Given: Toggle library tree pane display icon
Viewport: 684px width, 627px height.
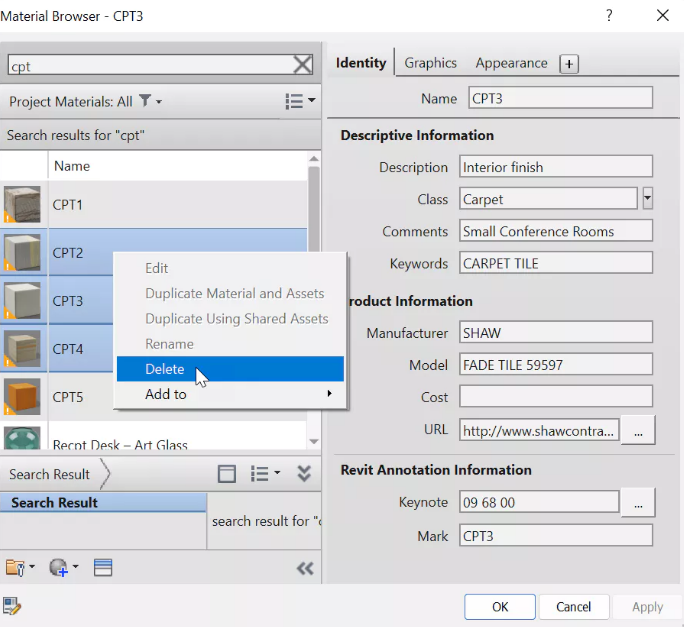Looking at the screenshot, I should click(226, 473).
